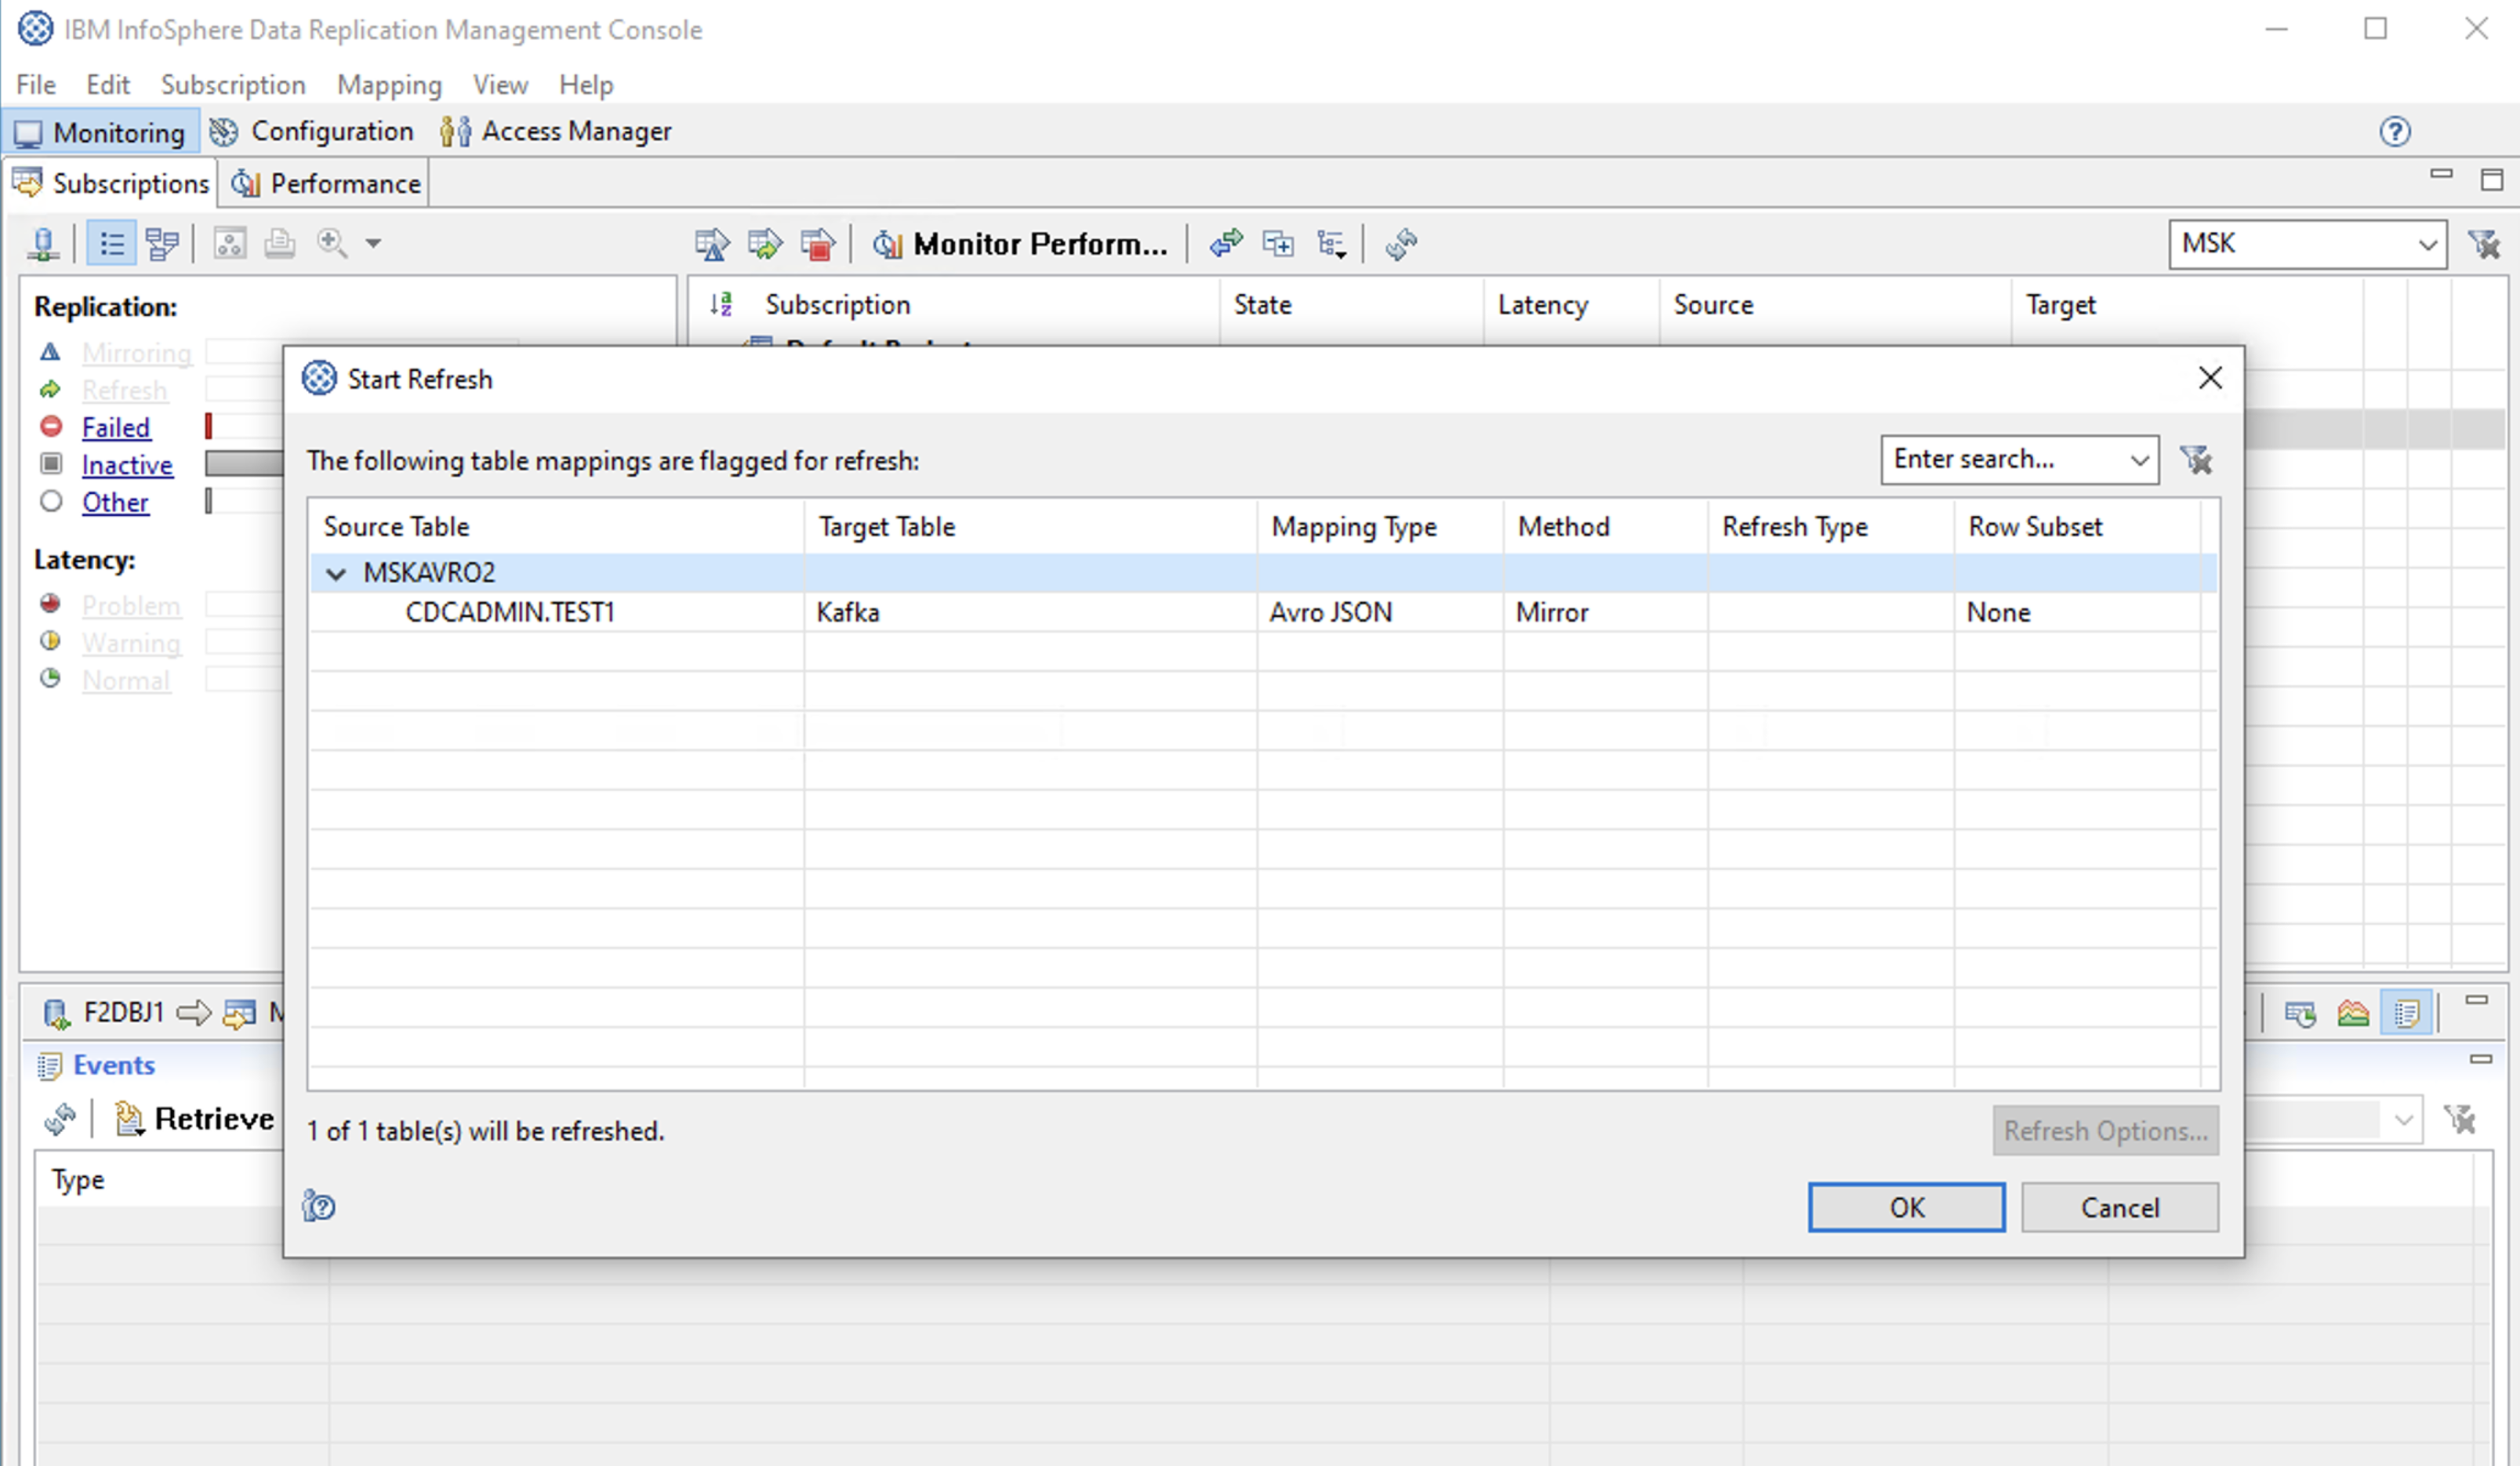
Task: Open the Subscription menu
Action: (x=233, y=85)
